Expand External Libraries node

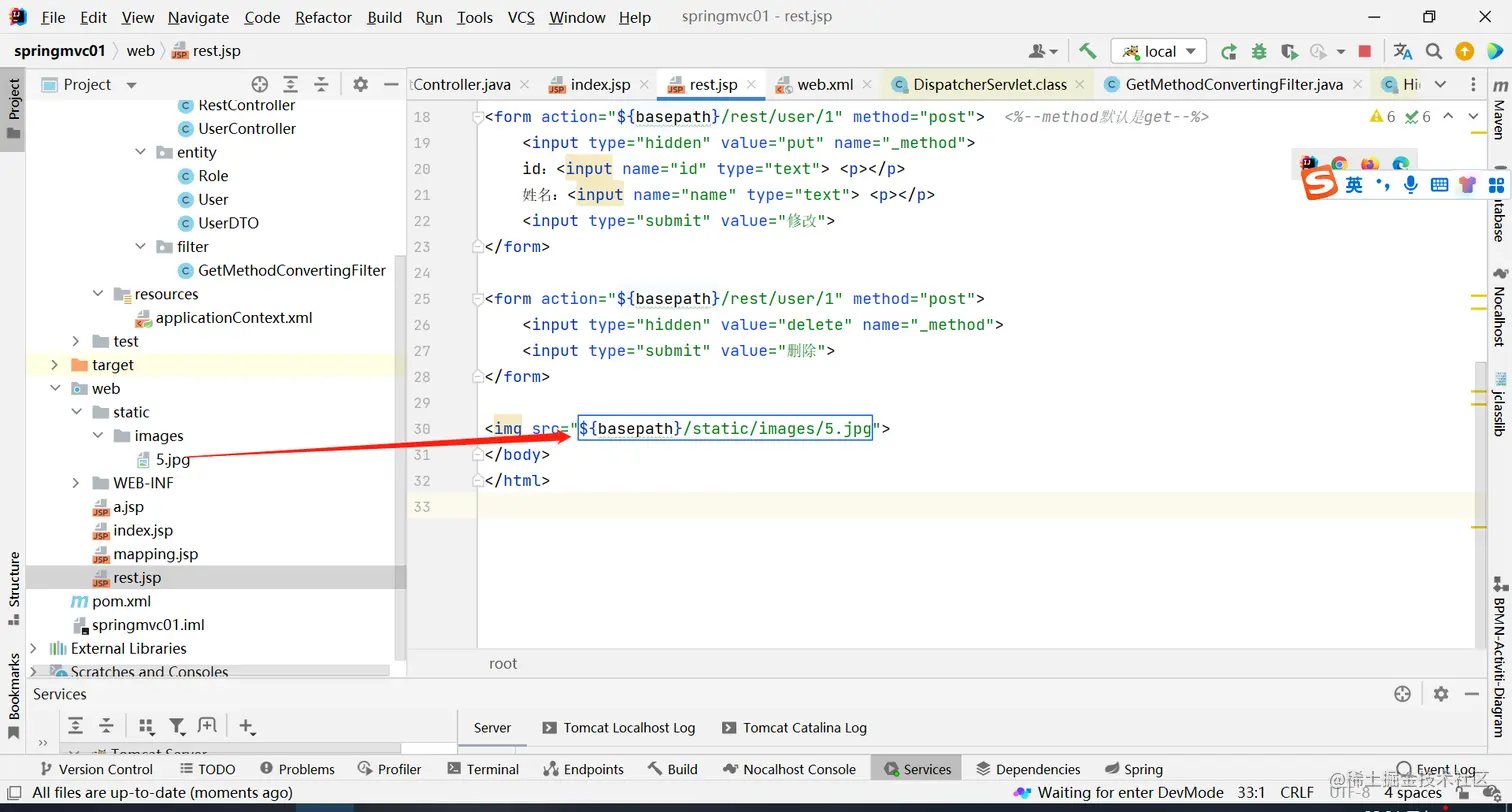tap(35, 649)
